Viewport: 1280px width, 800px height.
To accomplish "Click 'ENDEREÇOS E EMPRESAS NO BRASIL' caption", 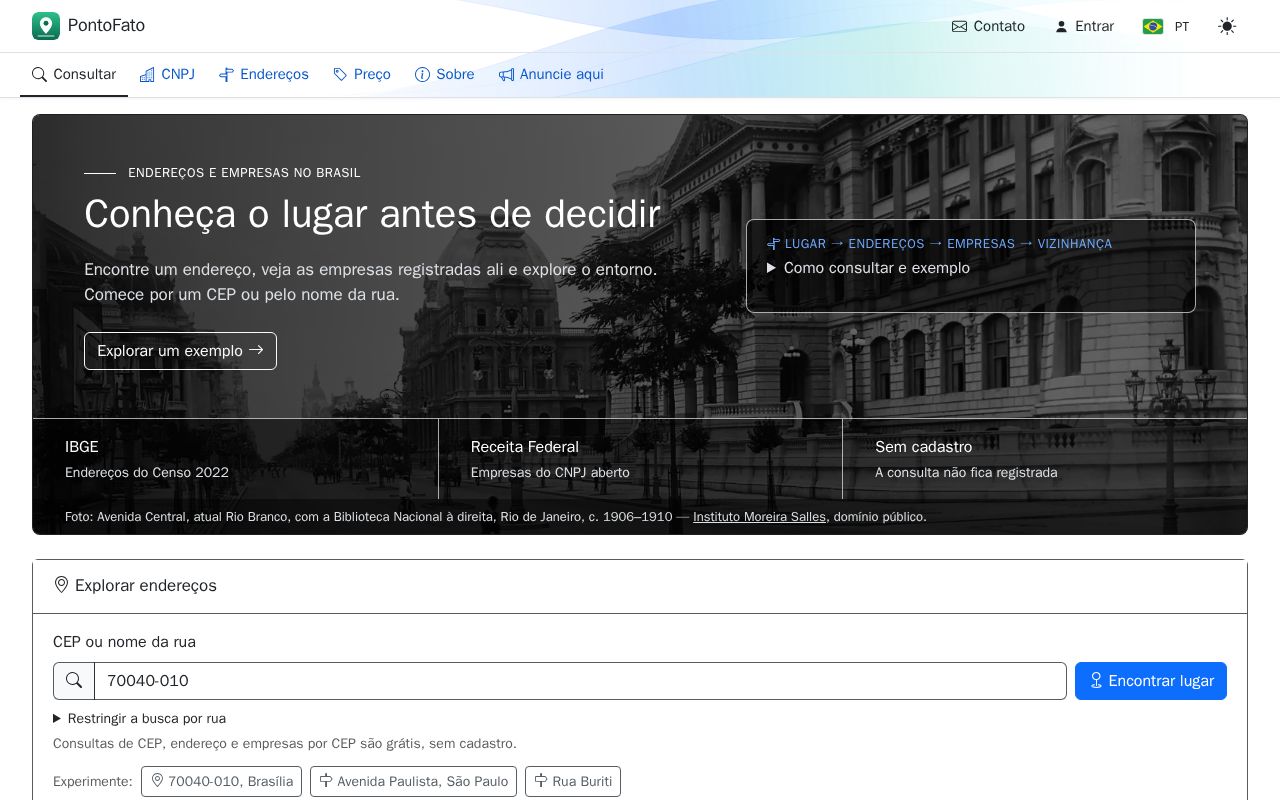I will (x=244, y=173).
